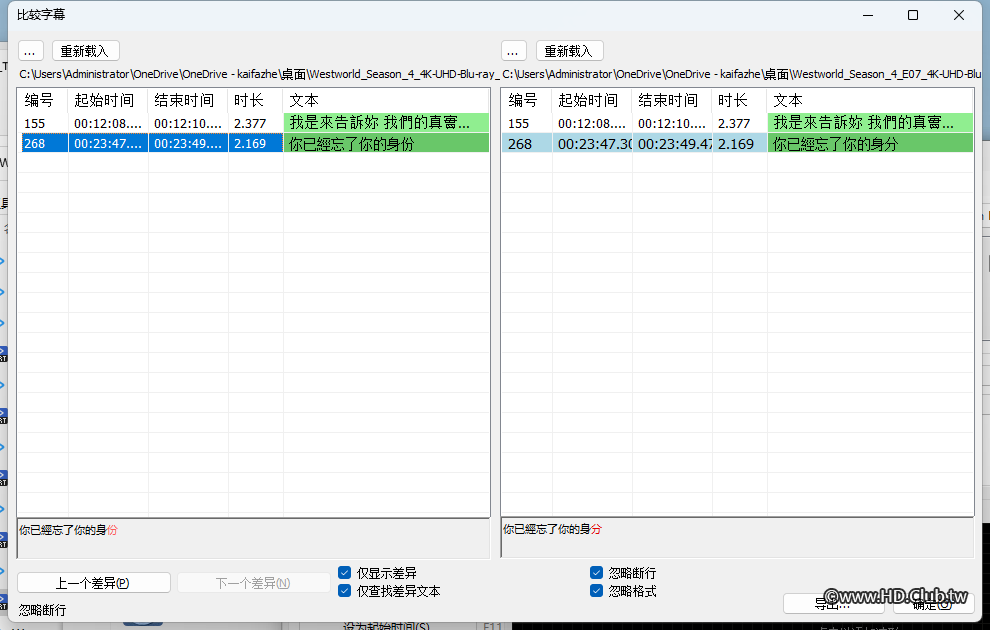This screenshot has width=990, height=630.
Task: Reload the left subtitle file
Action: click(x=85, y=51)
